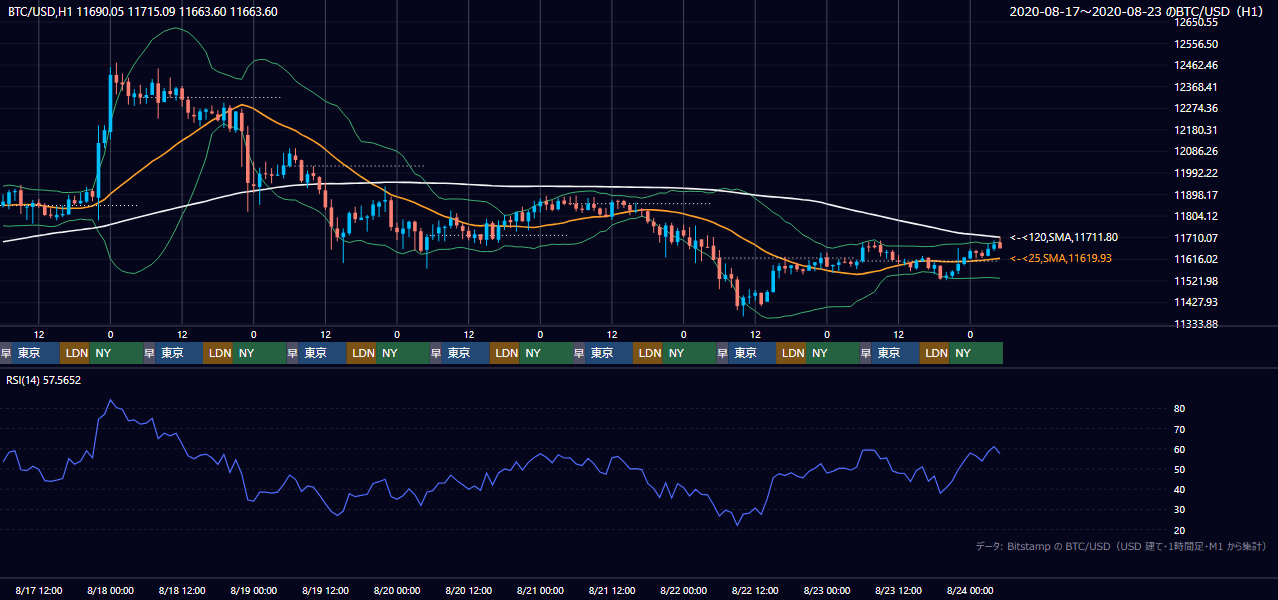This screenshot has height=600, width=1278.
Task: Select the 8/23 12:00 time label
Action: tap(899, 590)
